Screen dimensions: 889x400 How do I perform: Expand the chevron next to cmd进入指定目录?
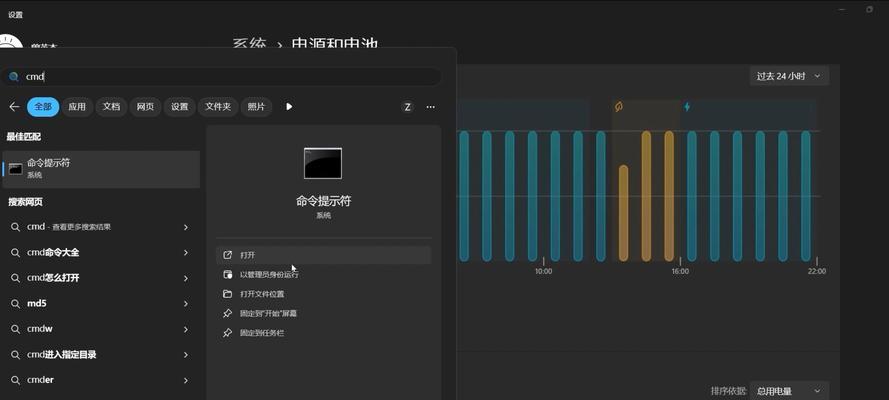pyautogui.click(x=185, y=355)
